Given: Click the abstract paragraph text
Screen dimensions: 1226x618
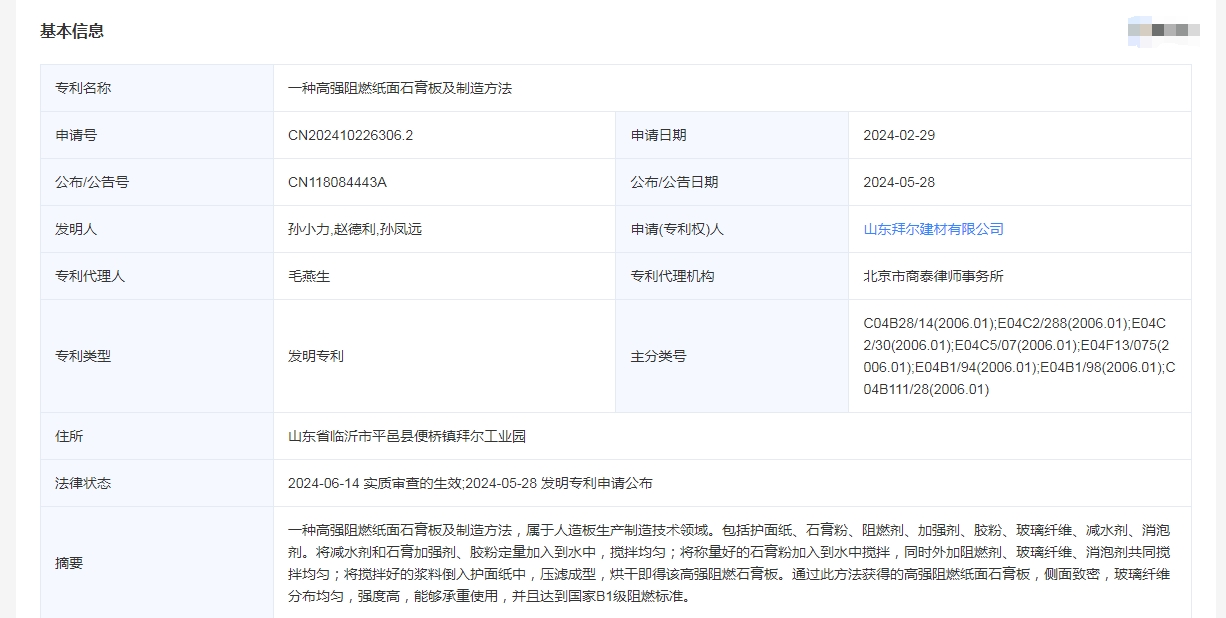Looking at the screenshot, I should click(728, 563).
